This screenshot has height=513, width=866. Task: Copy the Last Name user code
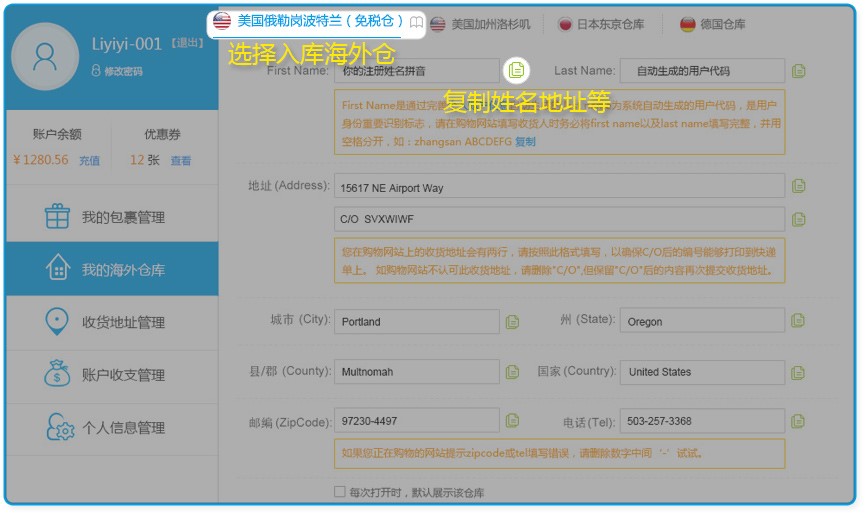coord(798,71)
